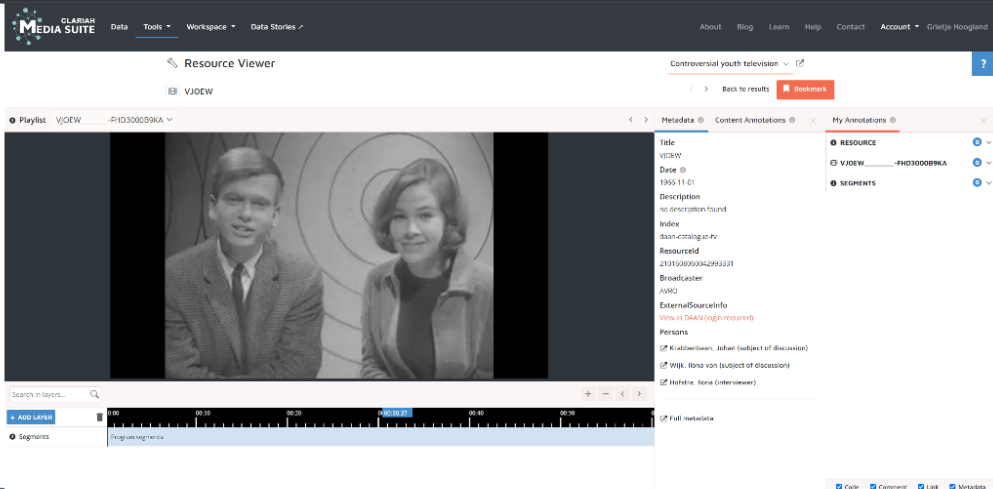The width and height of the screenshot is (993, 489).
Task: Zoom out the timeline with minus icon
Action: pyautogui.click(x=605, y=394)
